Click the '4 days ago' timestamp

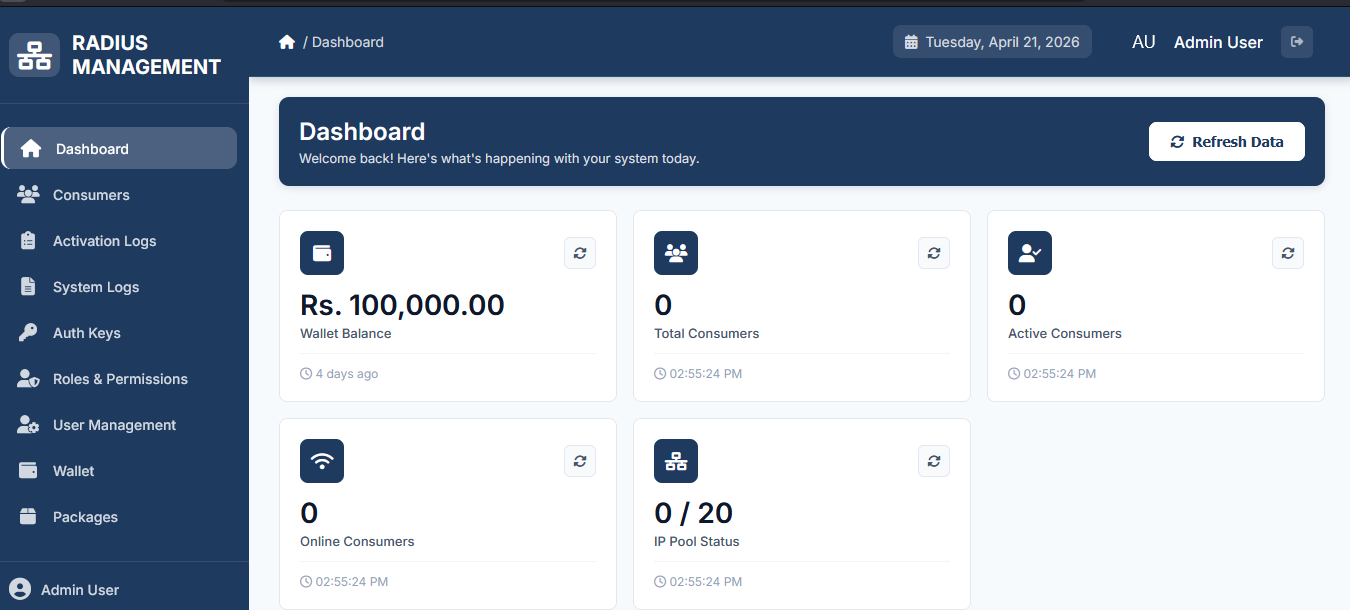coord(347,374)
